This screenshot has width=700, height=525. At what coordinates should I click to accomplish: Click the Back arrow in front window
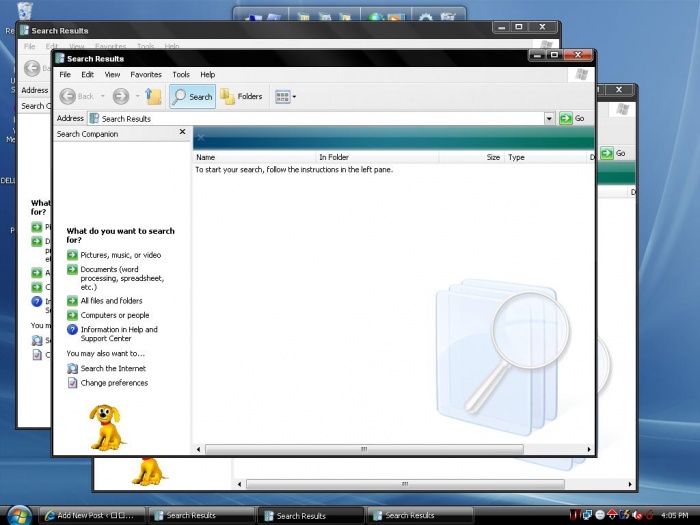coord(68,96)
